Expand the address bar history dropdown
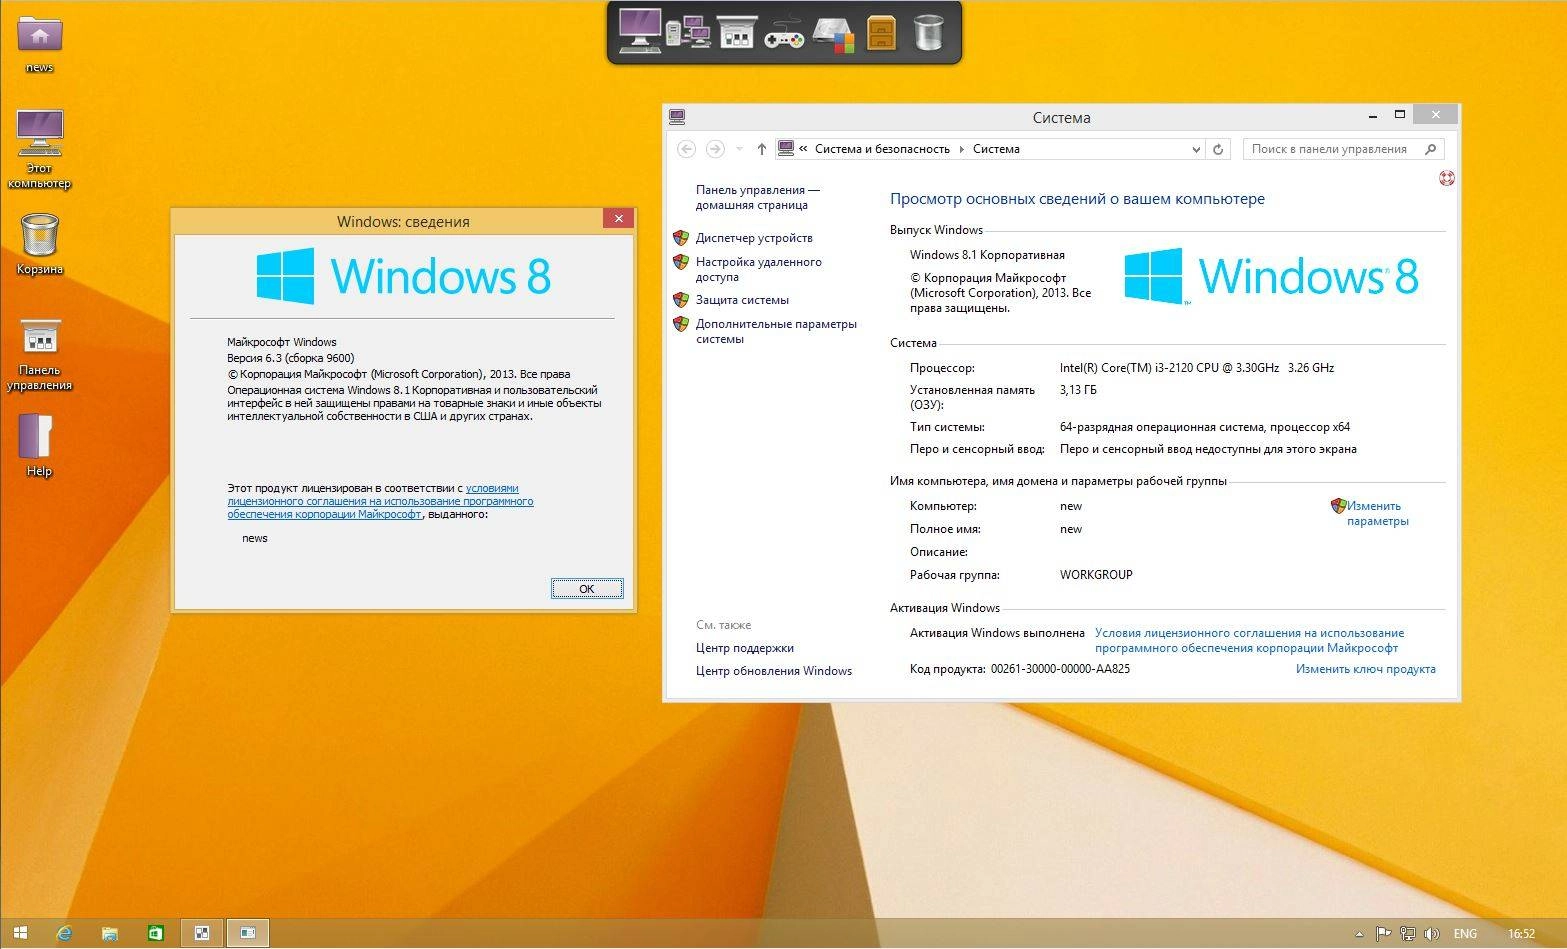The height and width of the screenshot is (949, 1567). 1196,149
